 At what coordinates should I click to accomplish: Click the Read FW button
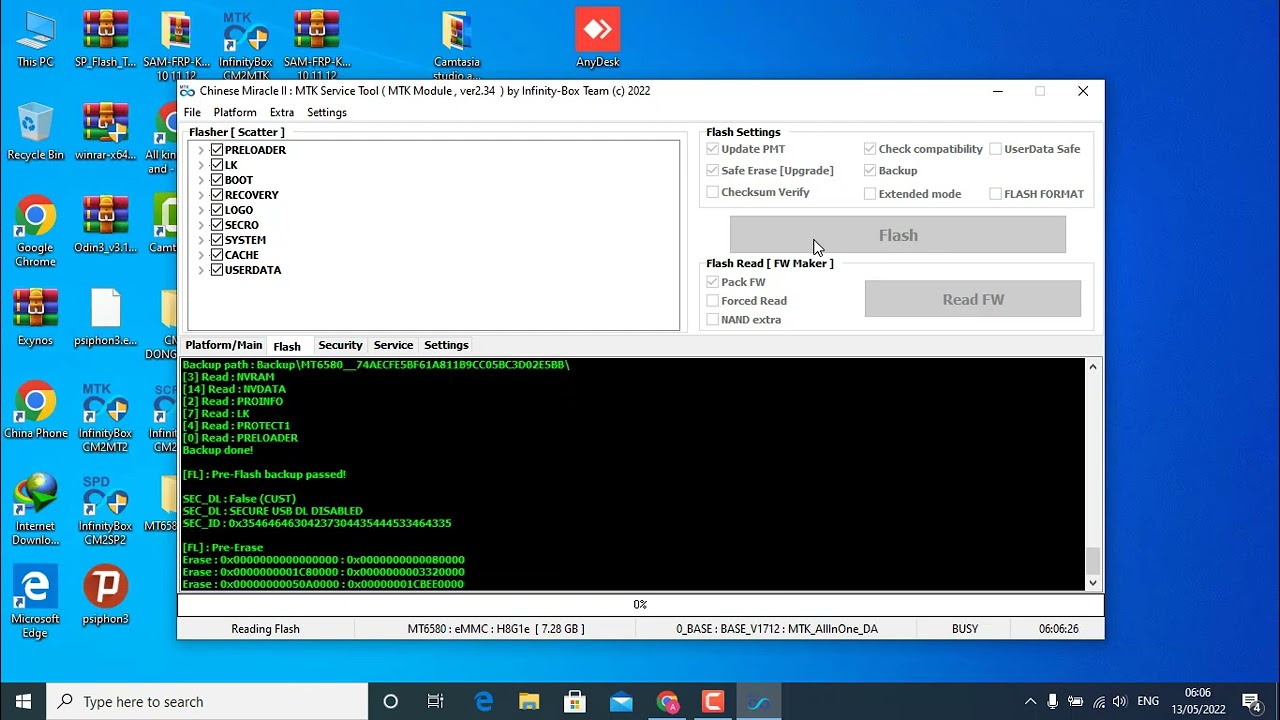(973, 299)
